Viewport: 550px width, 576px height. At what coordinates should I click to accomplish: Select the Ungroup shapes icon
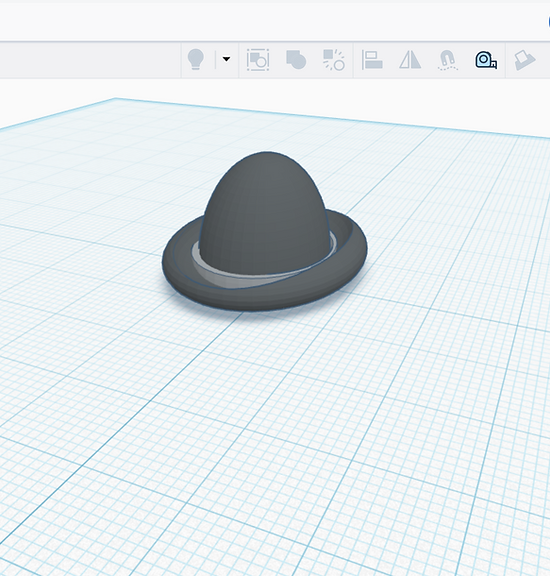tap(334, 60)
